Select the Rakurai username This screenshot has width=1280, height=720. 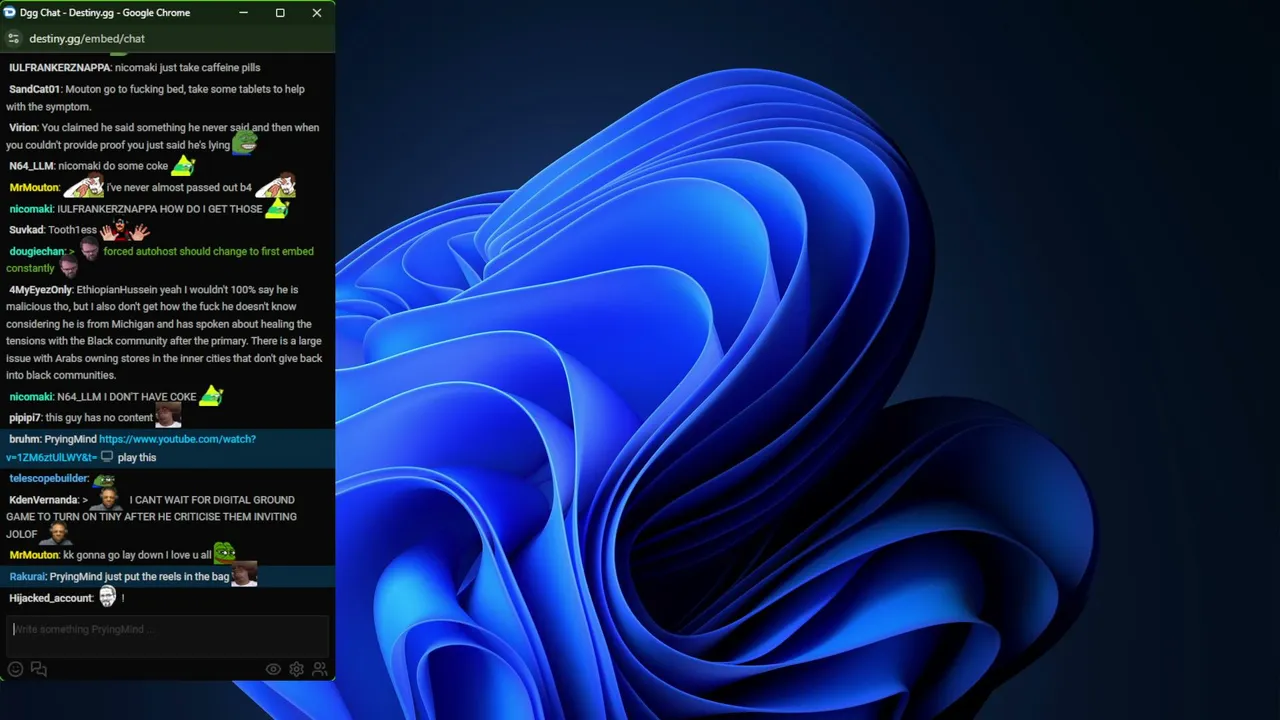[x=27, y=576]
